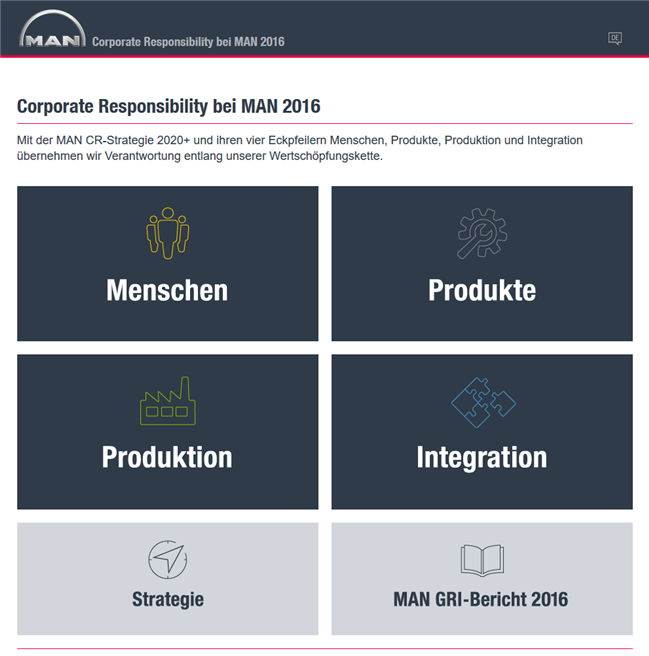Click the blue puzzle pieces icon
The width and height of the screenshot is (649, 656).
482,400
